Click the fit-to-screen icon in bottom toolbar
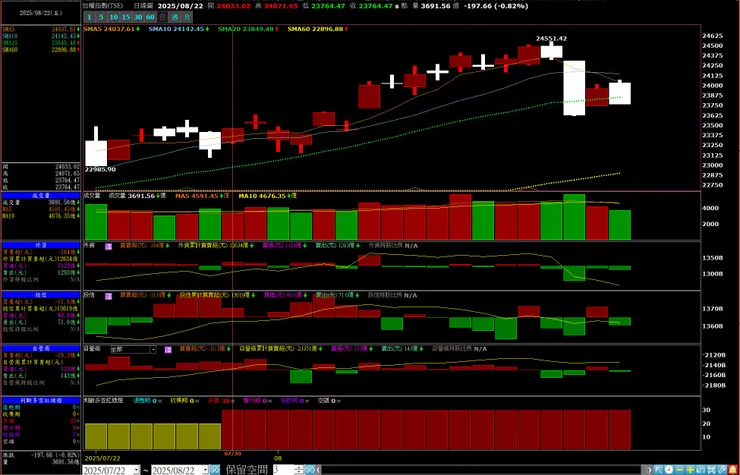Image resolution: width=740 pixels, height=475 pixels. (711, 470)
